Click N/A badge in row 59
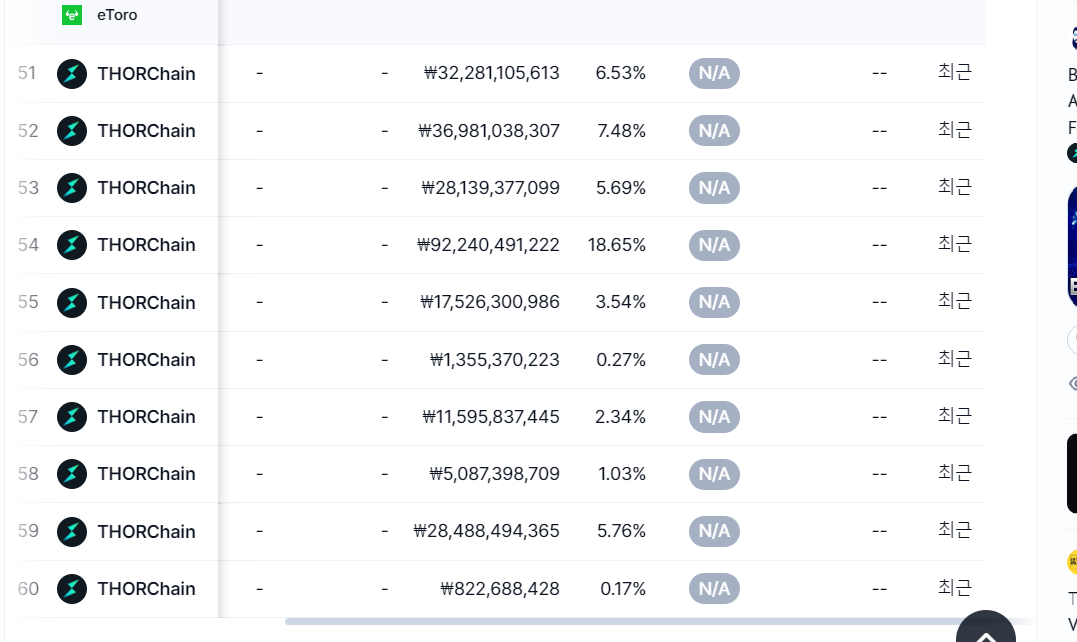The width and height of the screenshot is (1077, 642). pos(714,531)
